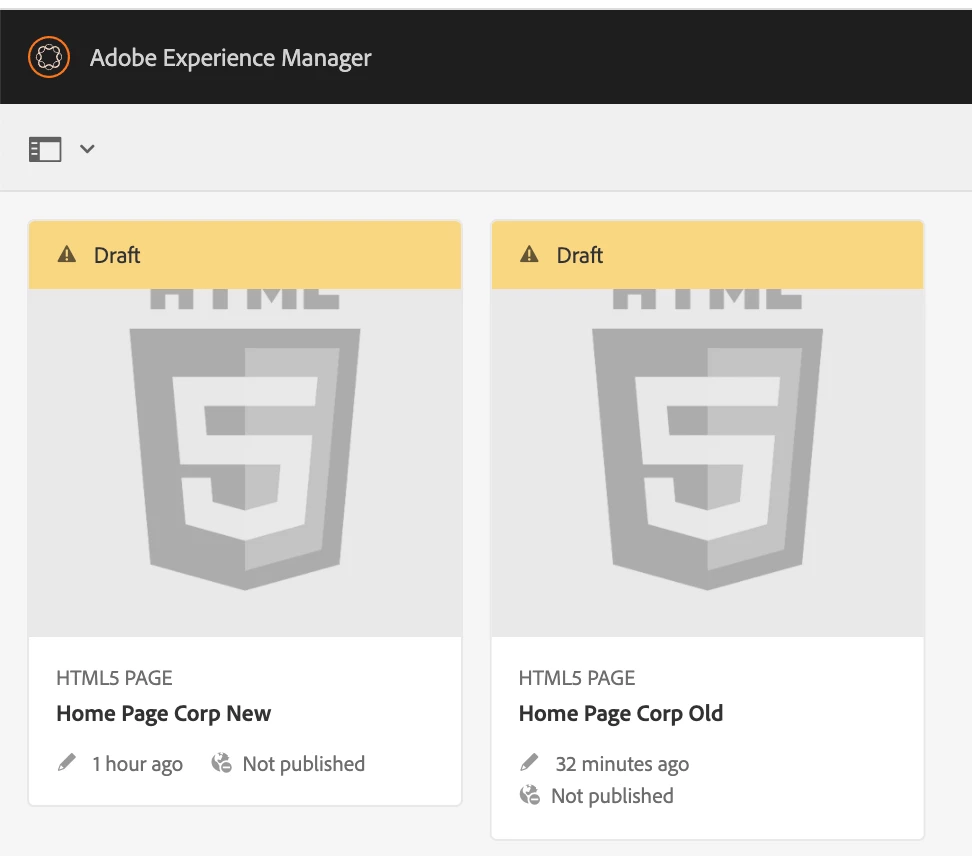
Task: Click the Adobe Experience Manager title
Action: (230, 58)
